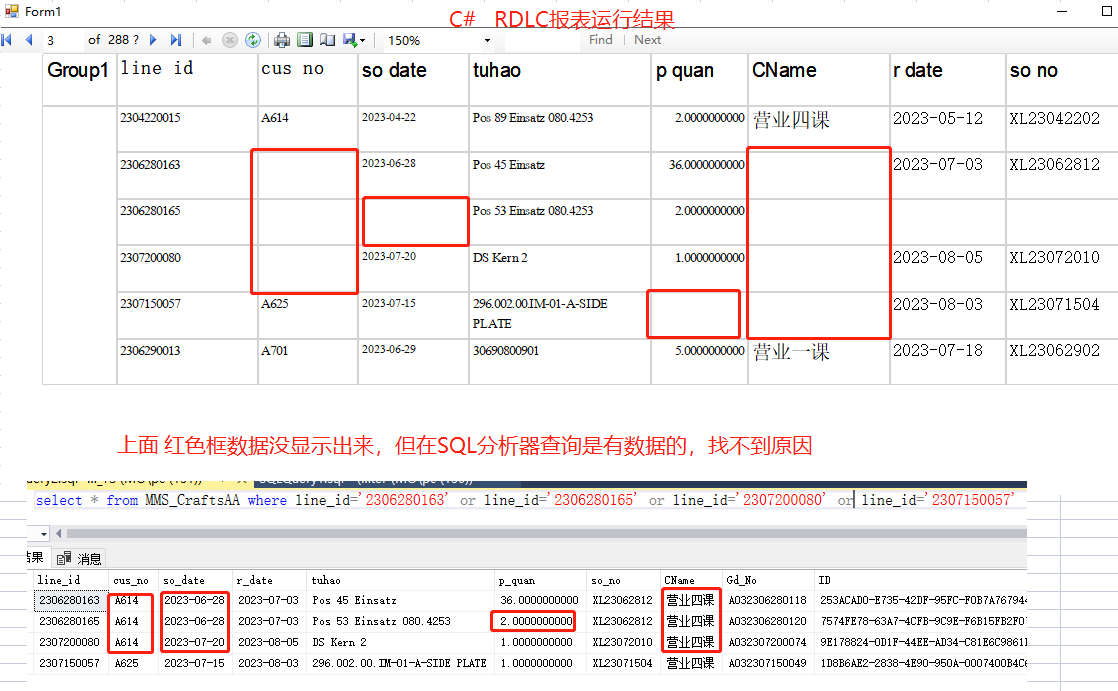The height and width of the screenshot is (691, 1118).
Task: Jump to the first report page
Action: pyautogui.click(x=7, y=40)
